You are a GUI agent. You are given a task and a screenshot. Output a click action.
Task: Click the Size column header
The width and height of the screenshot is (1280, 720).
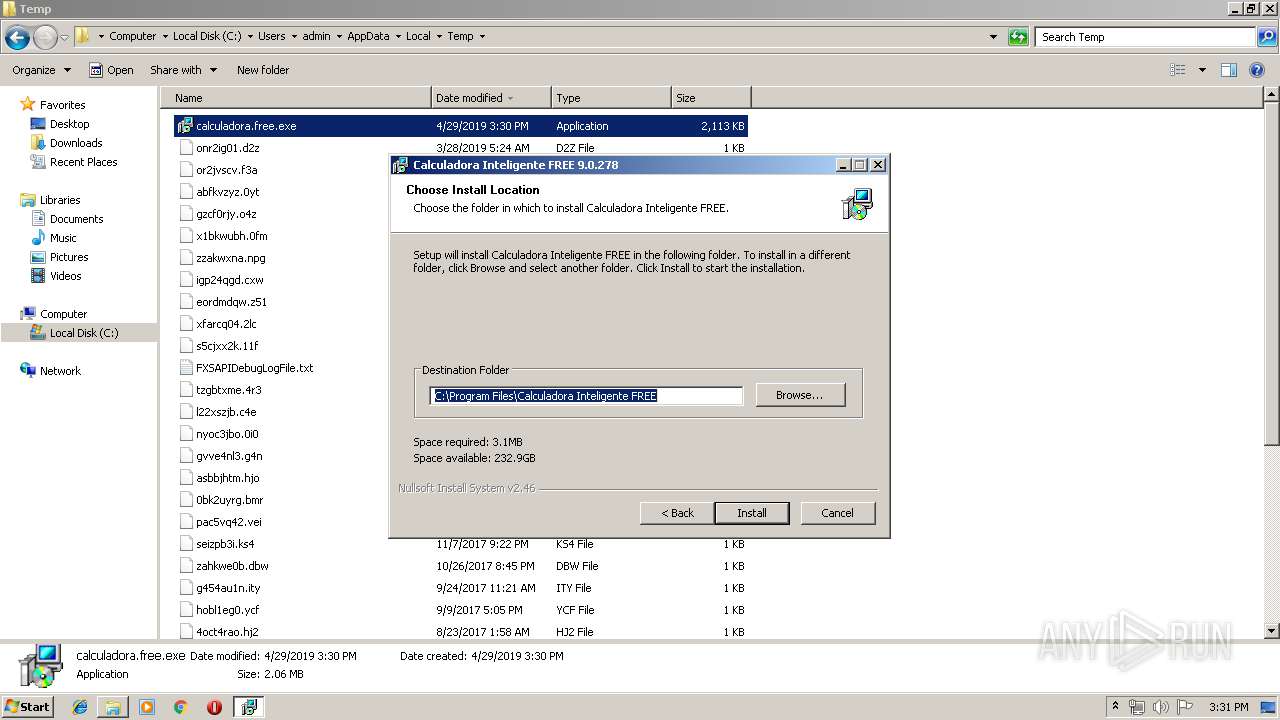711,98
